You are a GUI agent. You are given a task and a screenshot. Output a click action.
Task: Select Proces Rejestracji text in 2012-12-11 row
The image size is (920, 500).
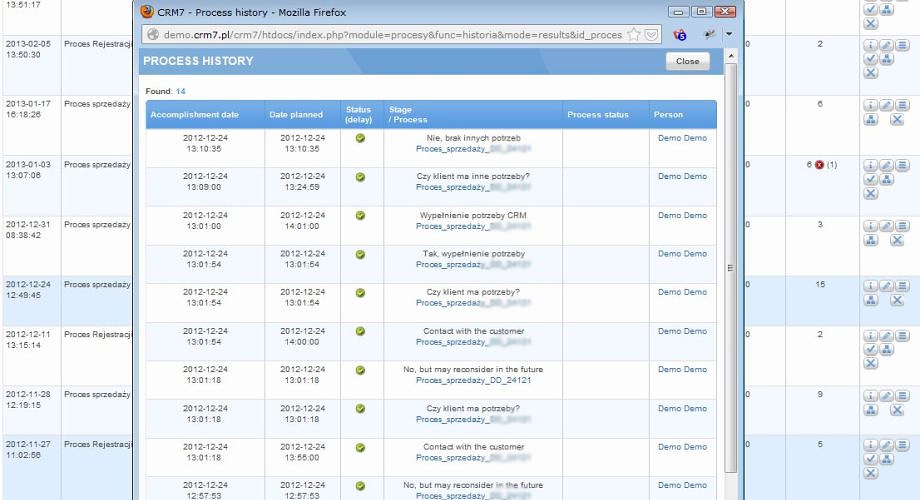pos(98,335)
